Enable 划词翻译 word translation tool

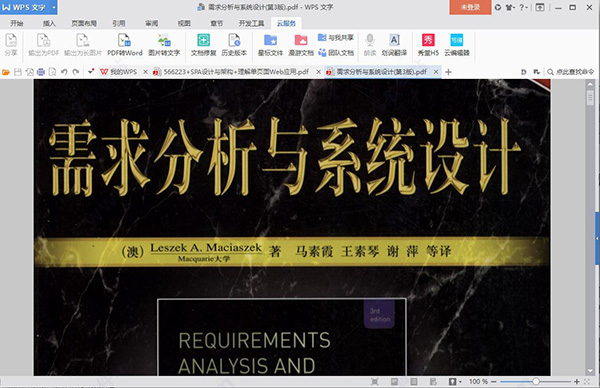[394, 45]
